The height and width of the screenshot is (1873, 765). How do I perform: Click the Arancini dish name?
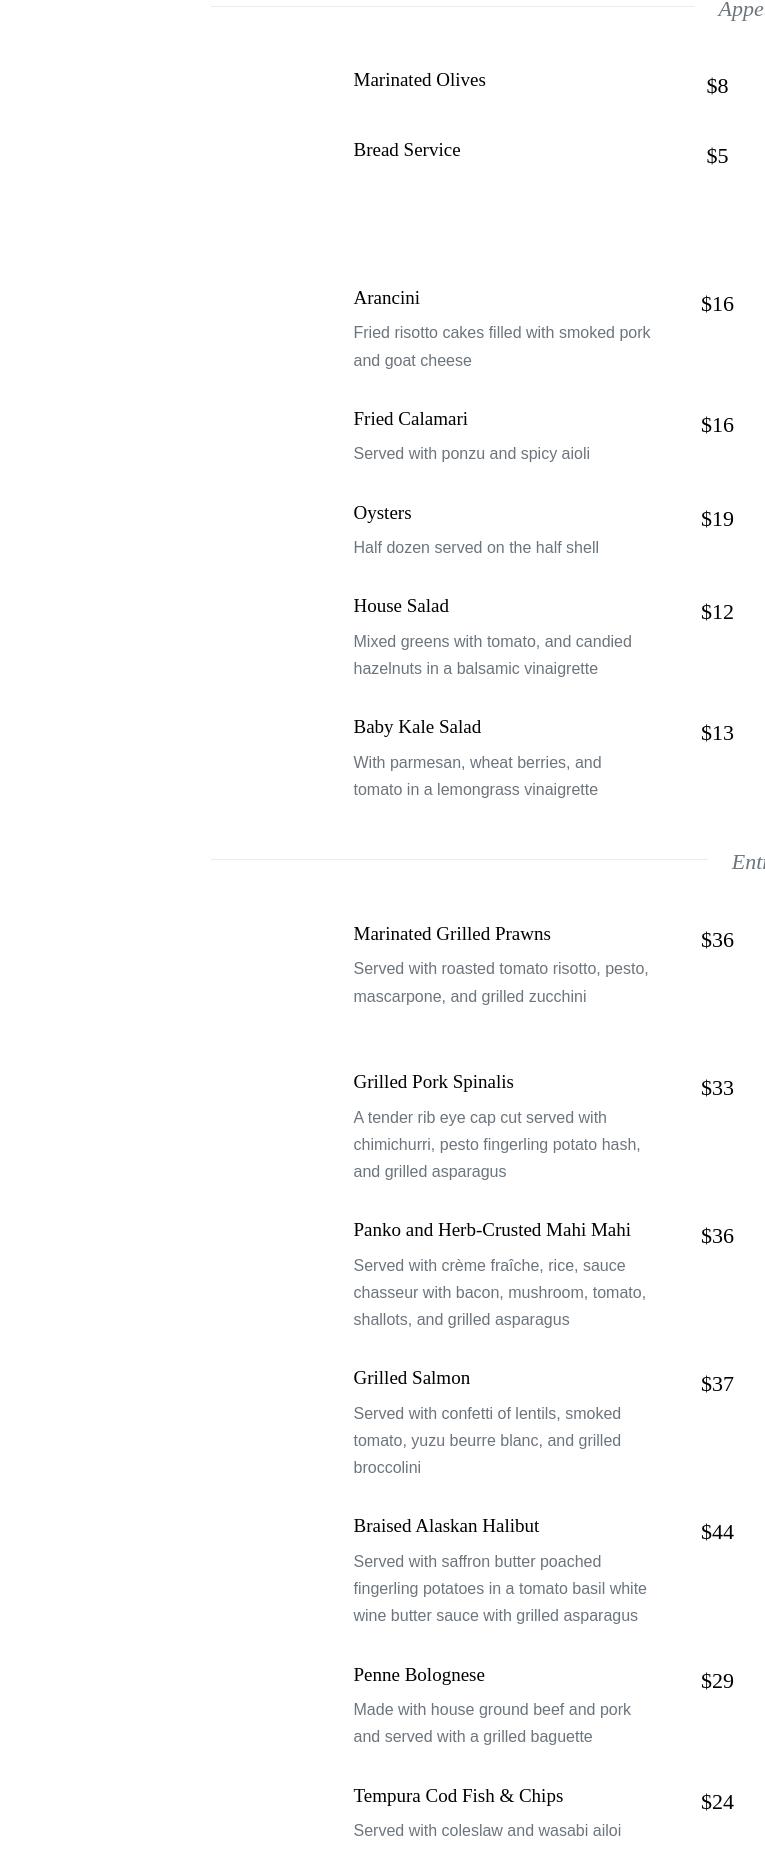pyautogui.click(x=386, y=298)
